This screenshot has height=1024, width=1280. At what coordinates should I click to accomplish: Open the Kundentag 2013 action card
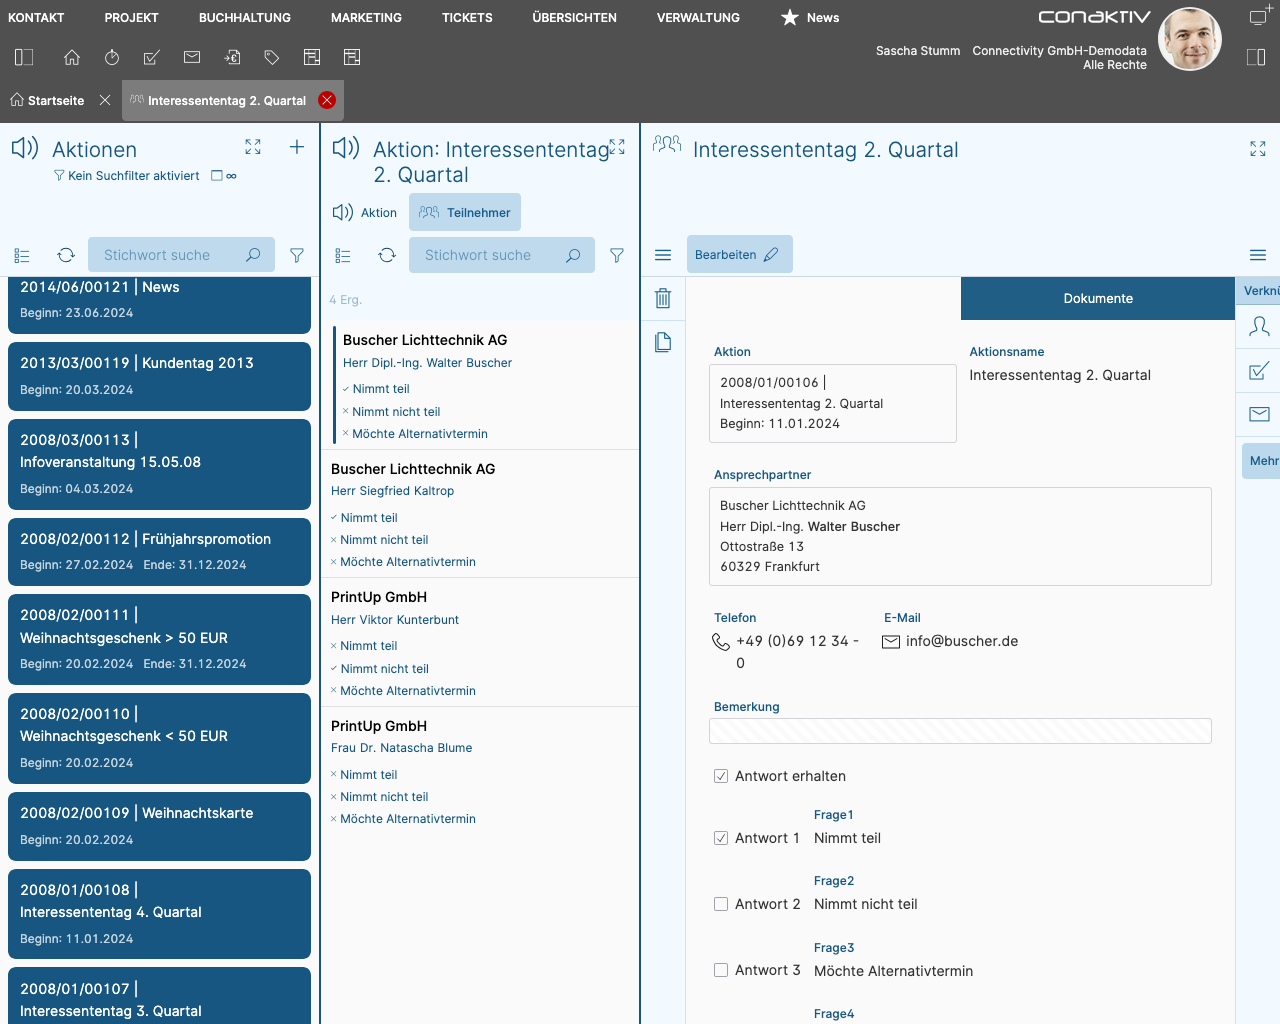click(x=160, y=376)
